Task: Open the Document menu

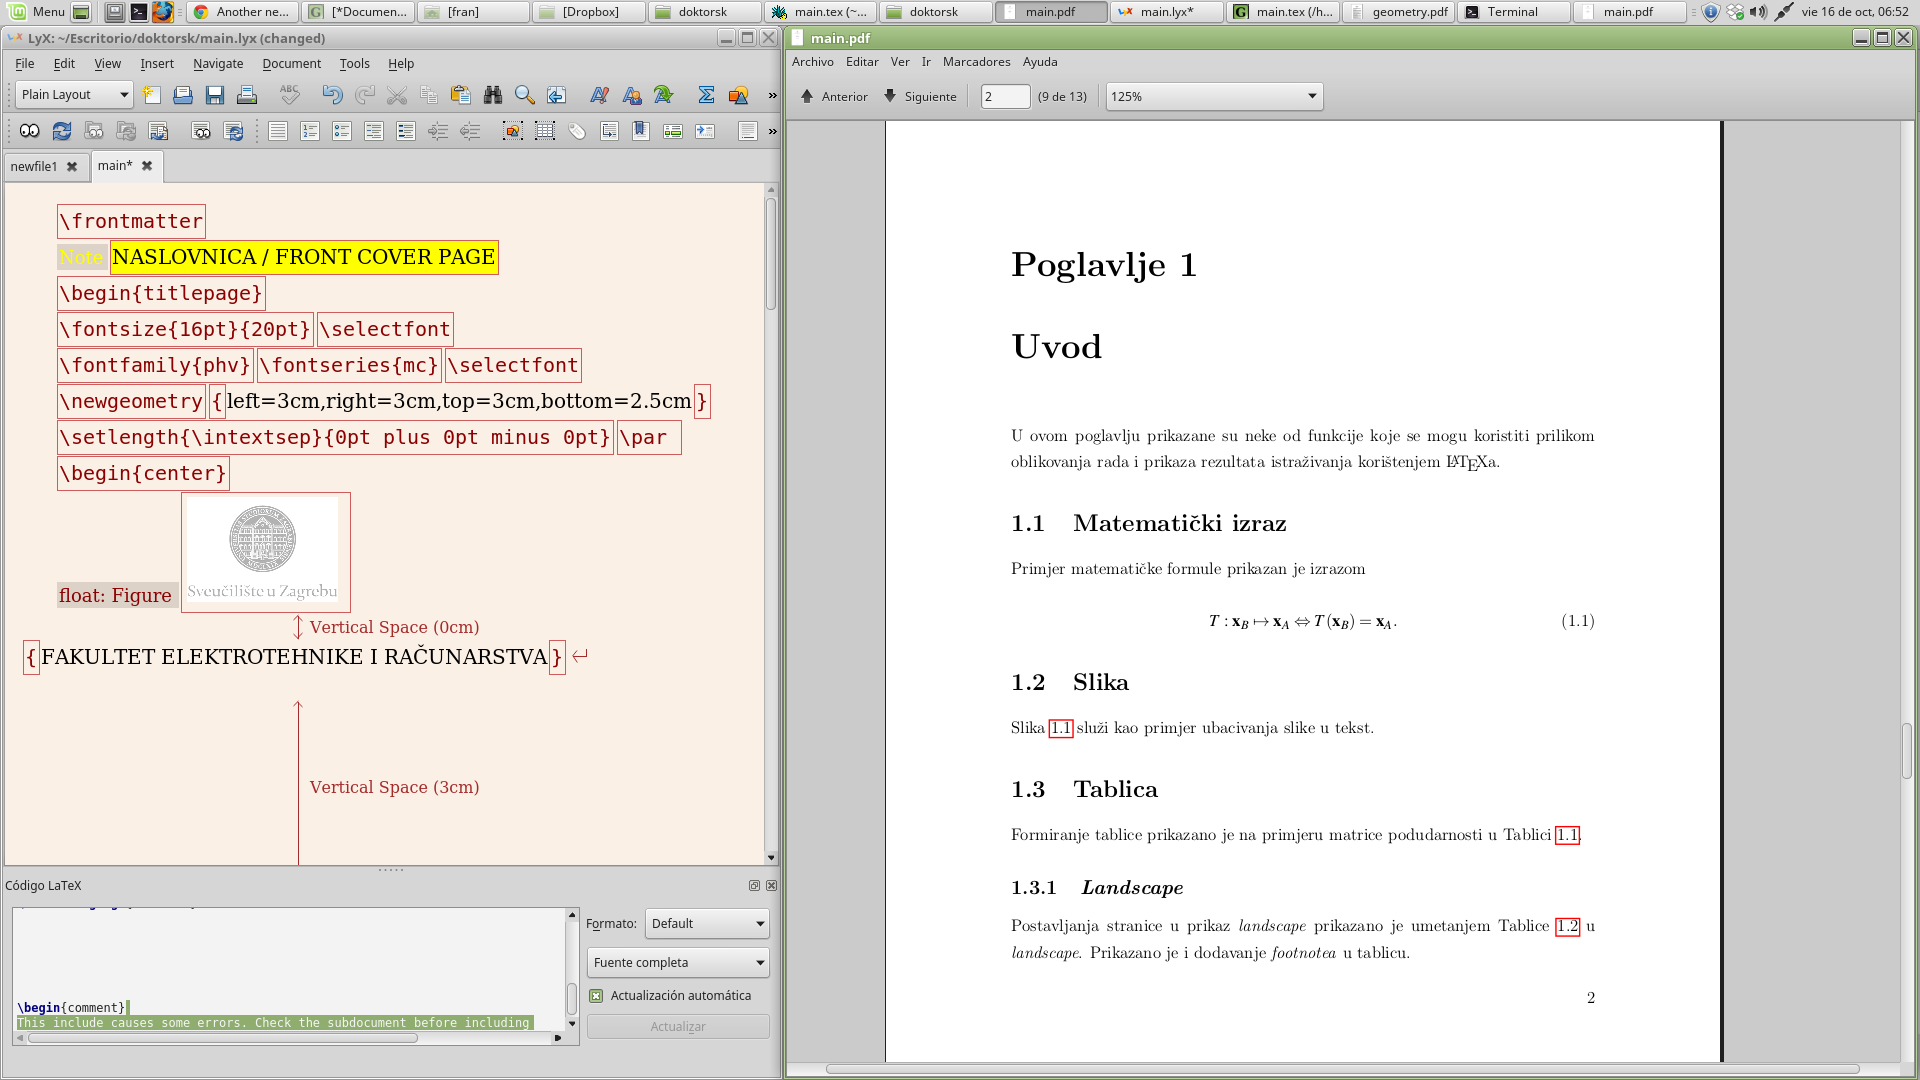Action: click(x=291, y=64)
